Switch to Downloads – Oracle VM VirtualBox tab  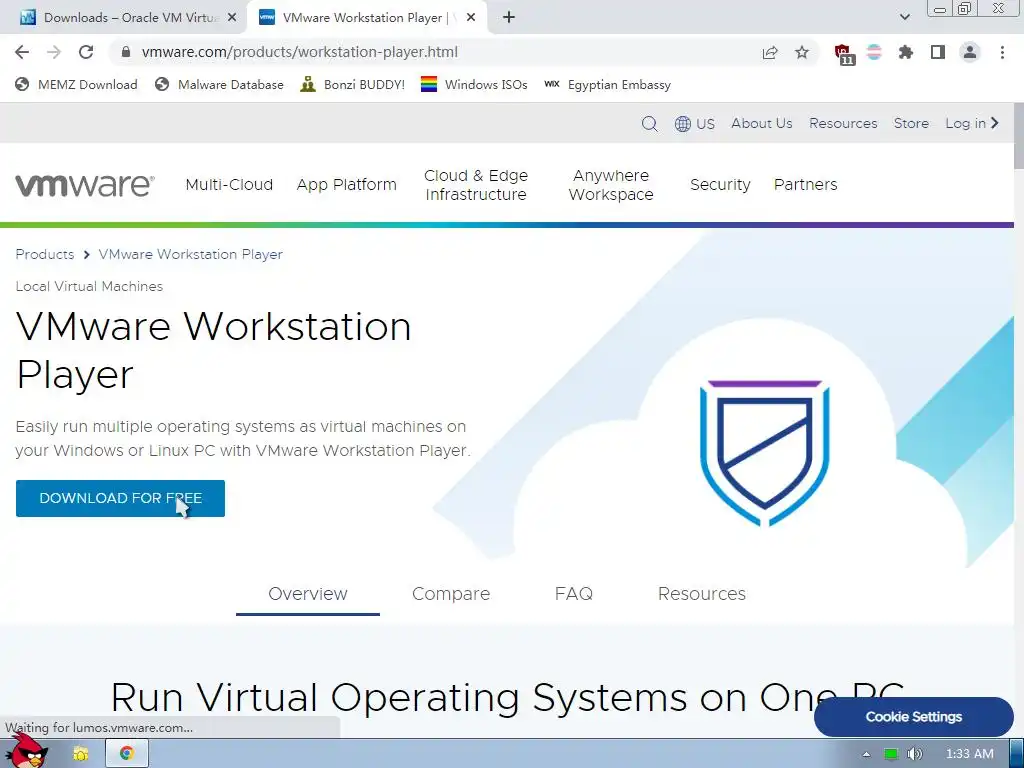click(130, 18)
